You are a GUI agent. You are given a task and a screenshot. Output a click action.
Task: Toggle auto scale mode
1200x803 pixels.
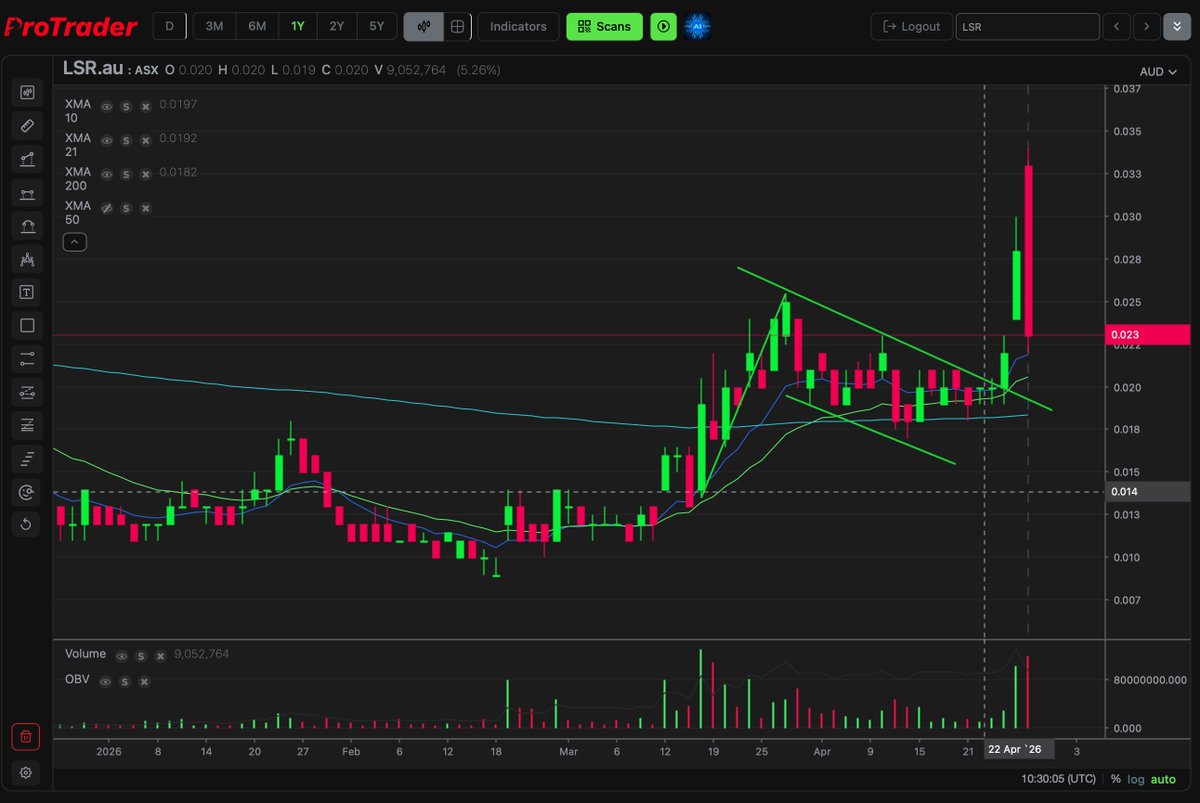1163,779
